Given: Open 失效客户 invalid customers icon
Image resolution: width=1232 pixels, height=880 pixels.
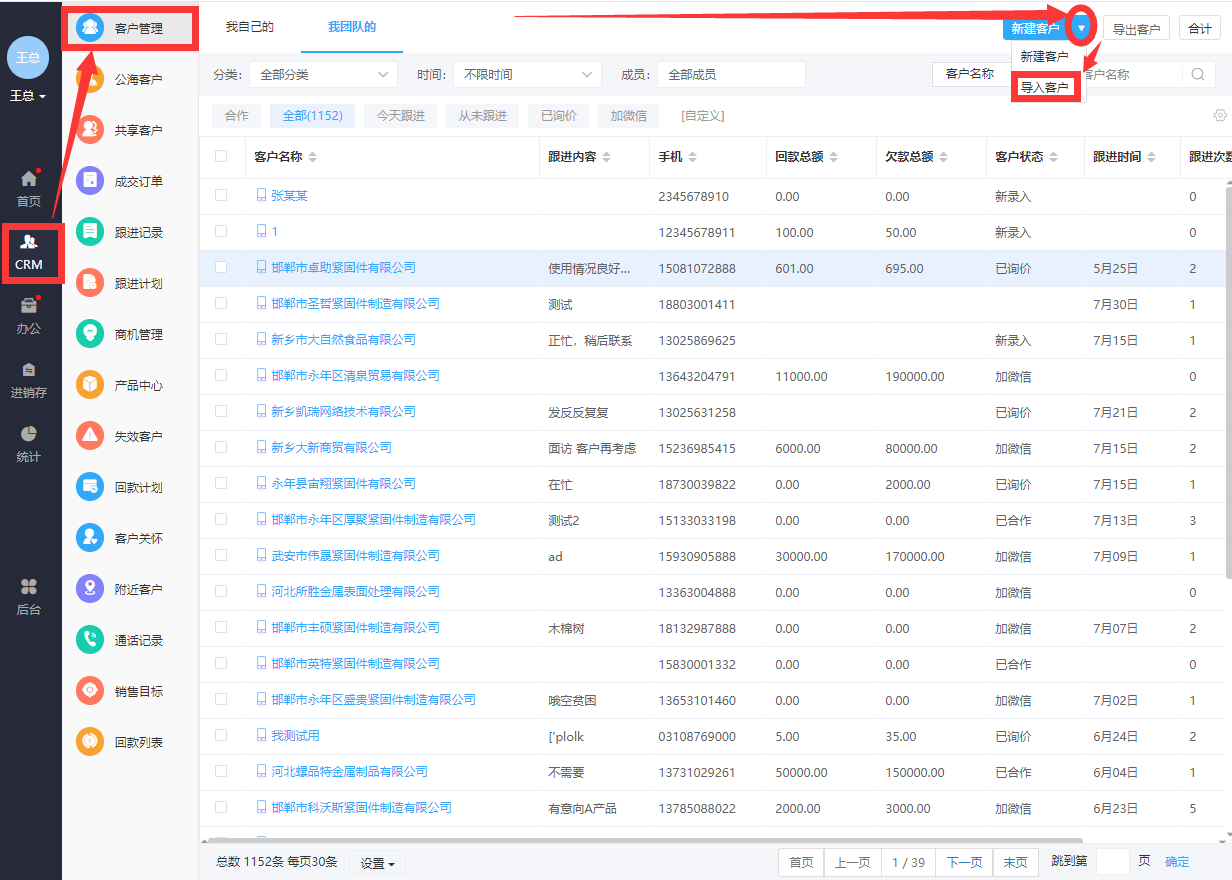Looking at the screenshot, I should (x=90, y=436).
